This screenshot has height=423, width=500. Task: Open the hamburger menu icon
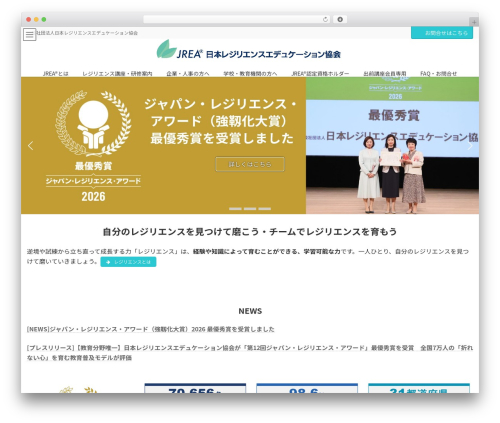pos(29,34)
